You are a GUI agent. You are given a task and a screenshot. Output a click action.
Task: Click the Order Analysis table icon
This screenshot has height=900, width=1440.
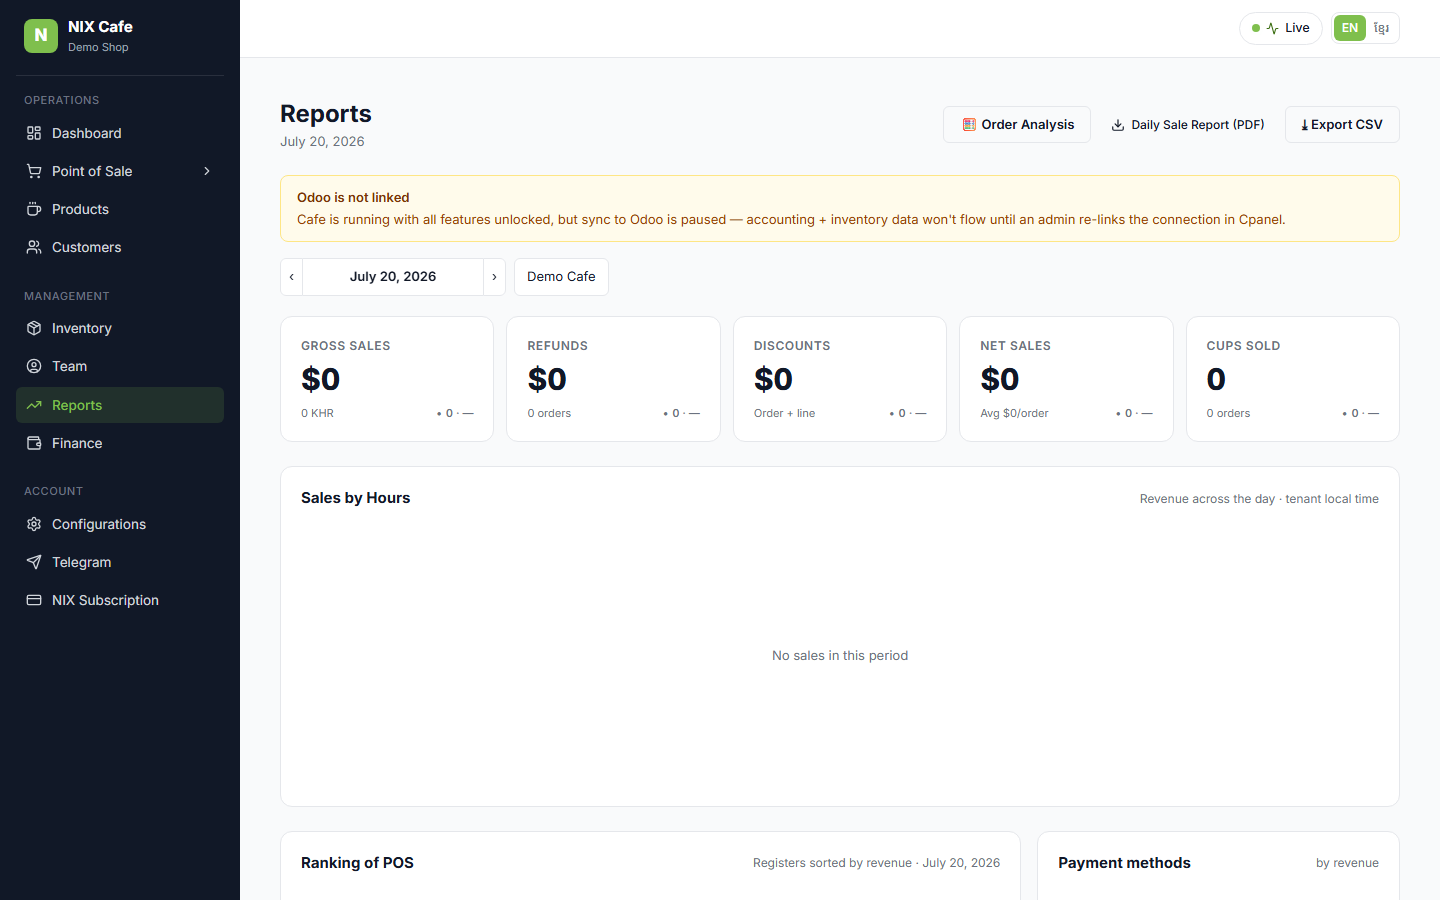(969, 125)
